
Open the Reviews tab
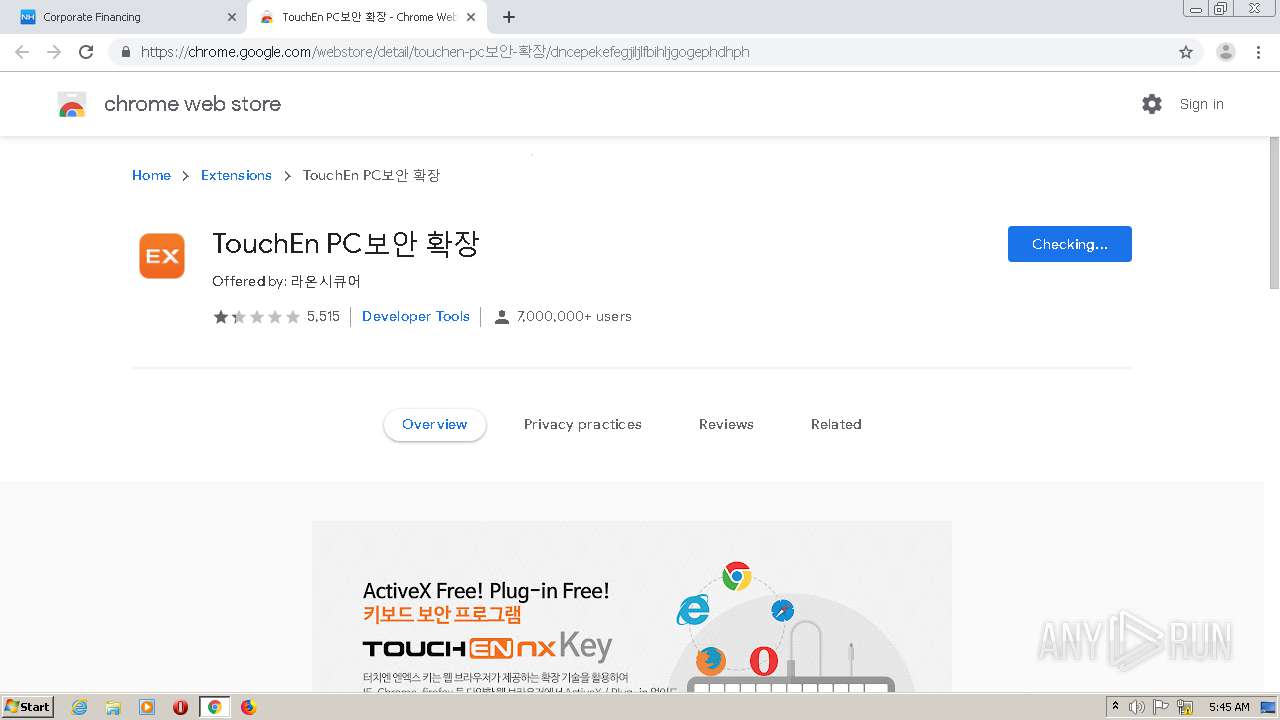(x=726, y=424)
